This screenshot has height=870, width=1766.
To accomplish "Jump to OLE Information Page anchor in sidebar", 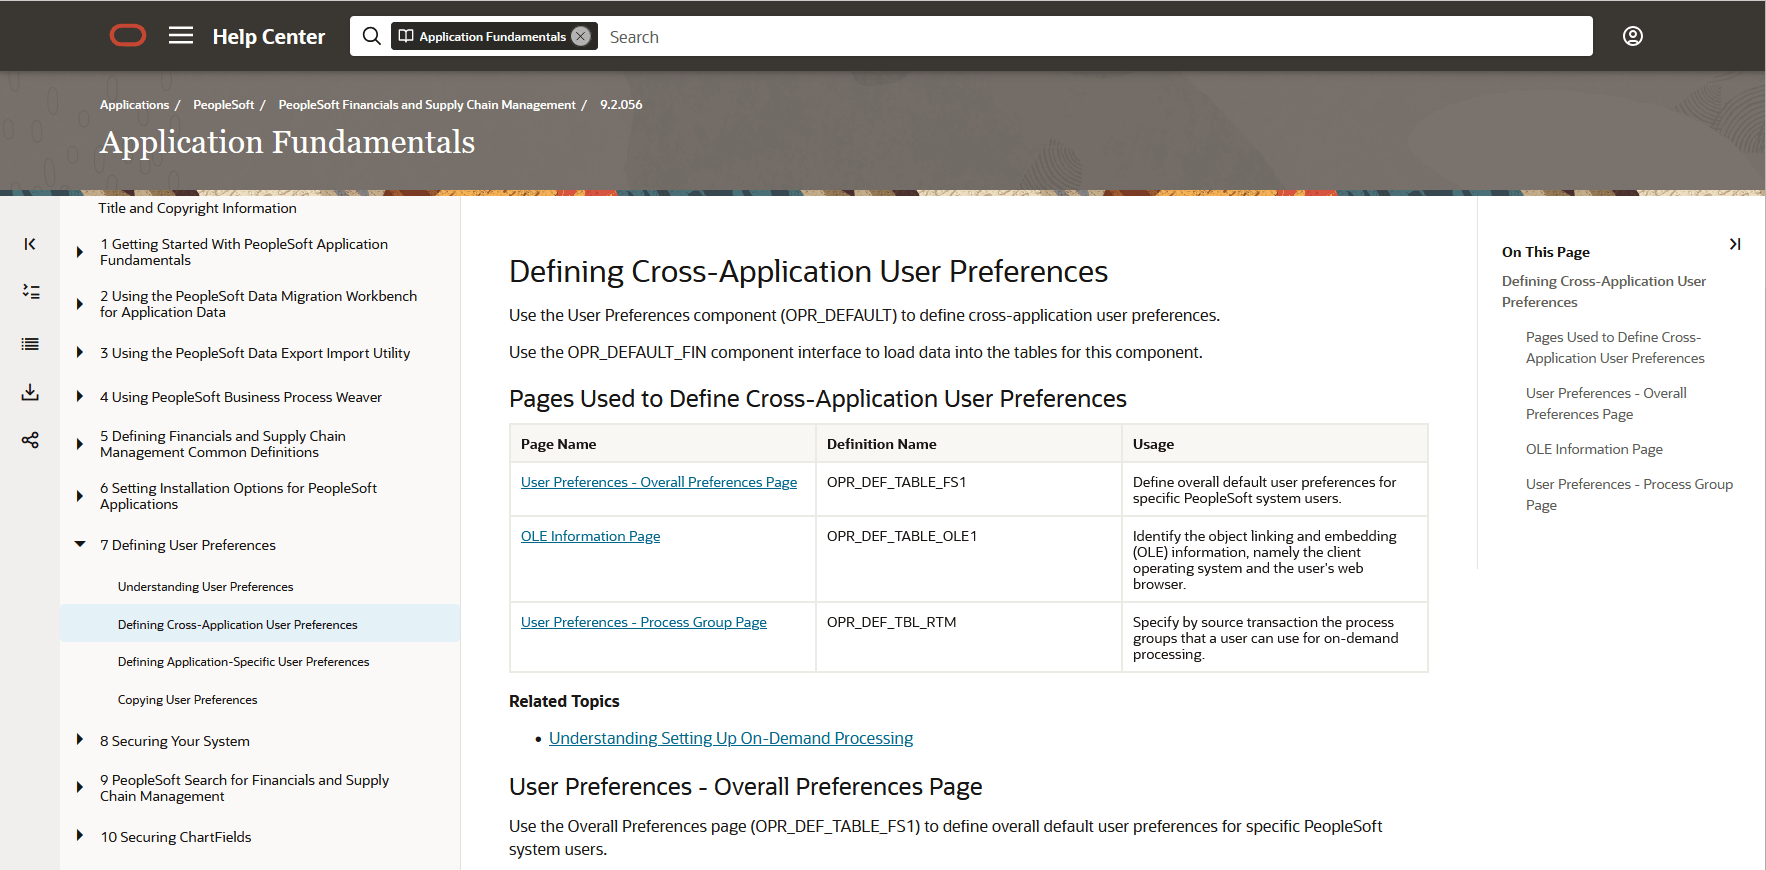I will click(x=1594, y=449).
